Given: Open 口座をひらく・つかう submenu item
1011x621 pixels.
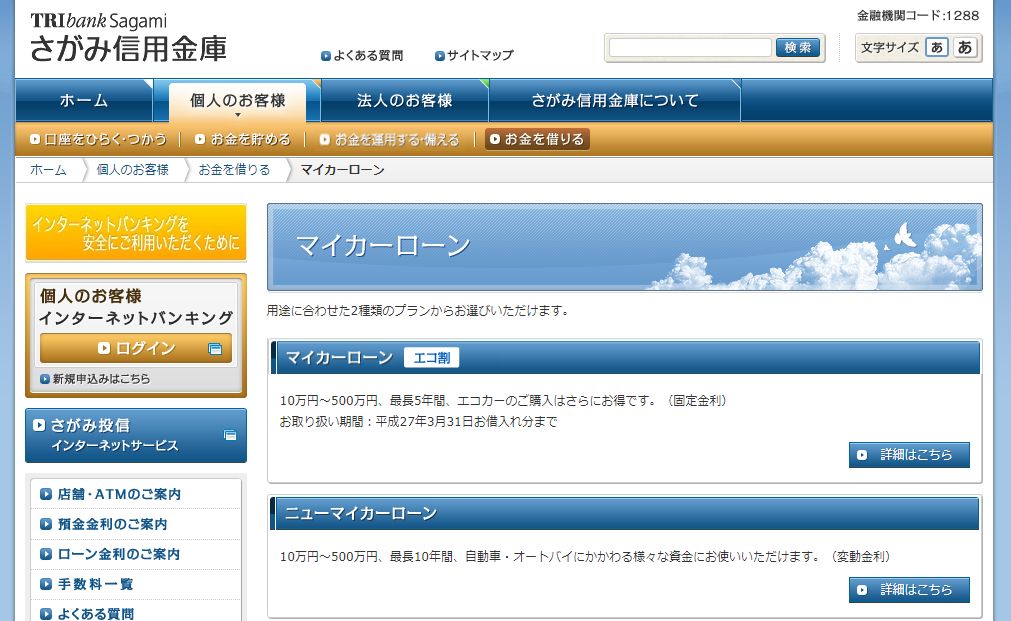Looking at the screenshot, I should click(99, 139).
